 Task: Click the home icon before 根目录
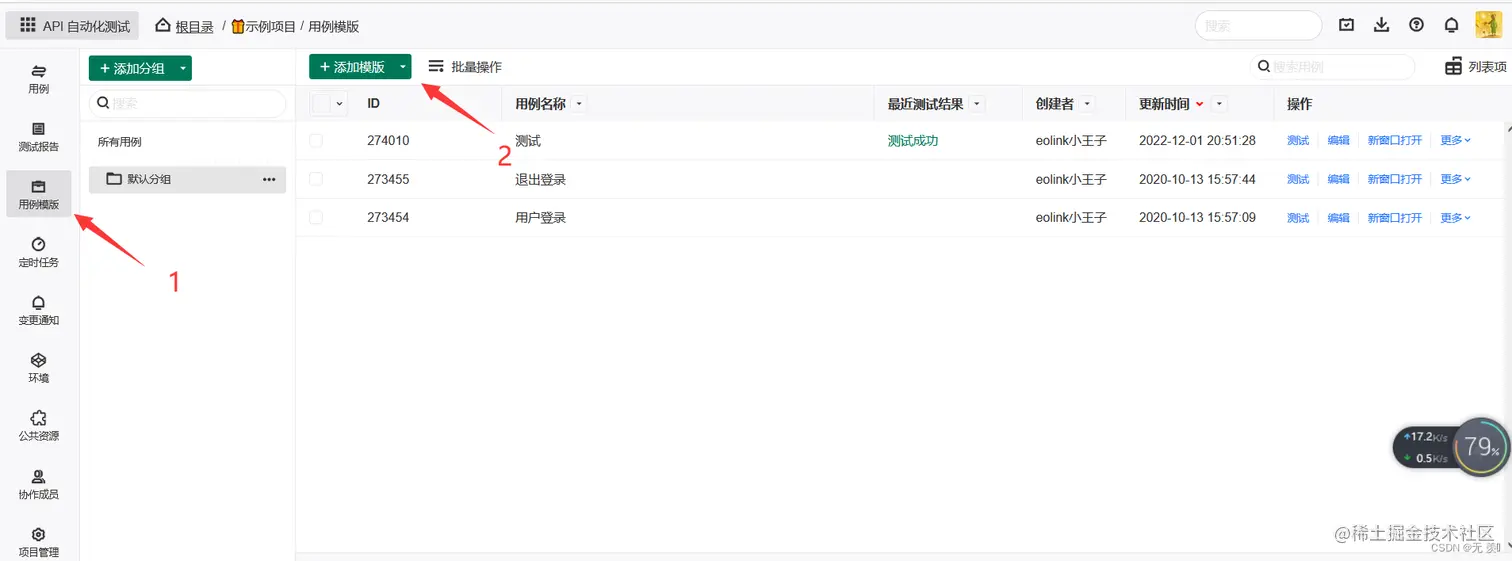pos(163,25)
